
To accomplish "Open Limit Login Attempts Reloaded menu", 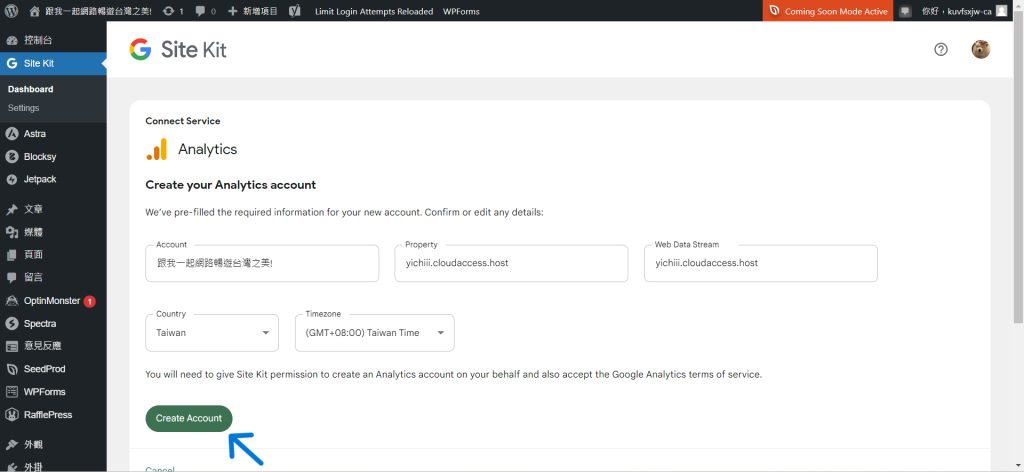I will click(374, 11).
